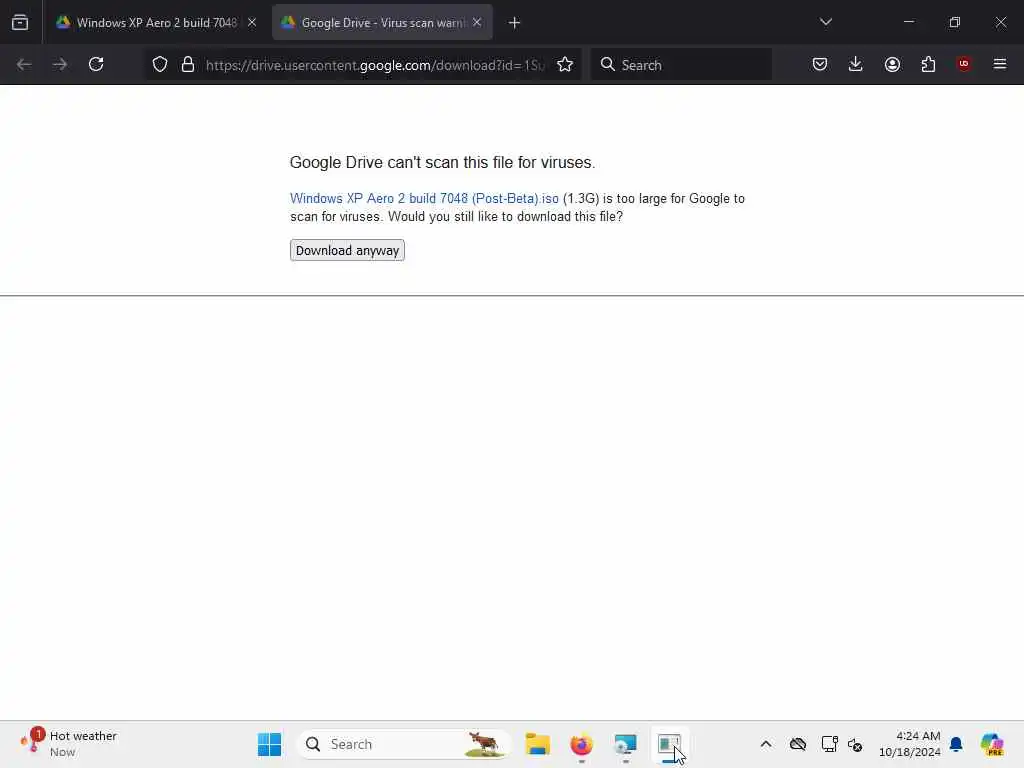Viewport: 1024px width, 768px height.
Task: Open muted volume tray icon
Action: 856,744
